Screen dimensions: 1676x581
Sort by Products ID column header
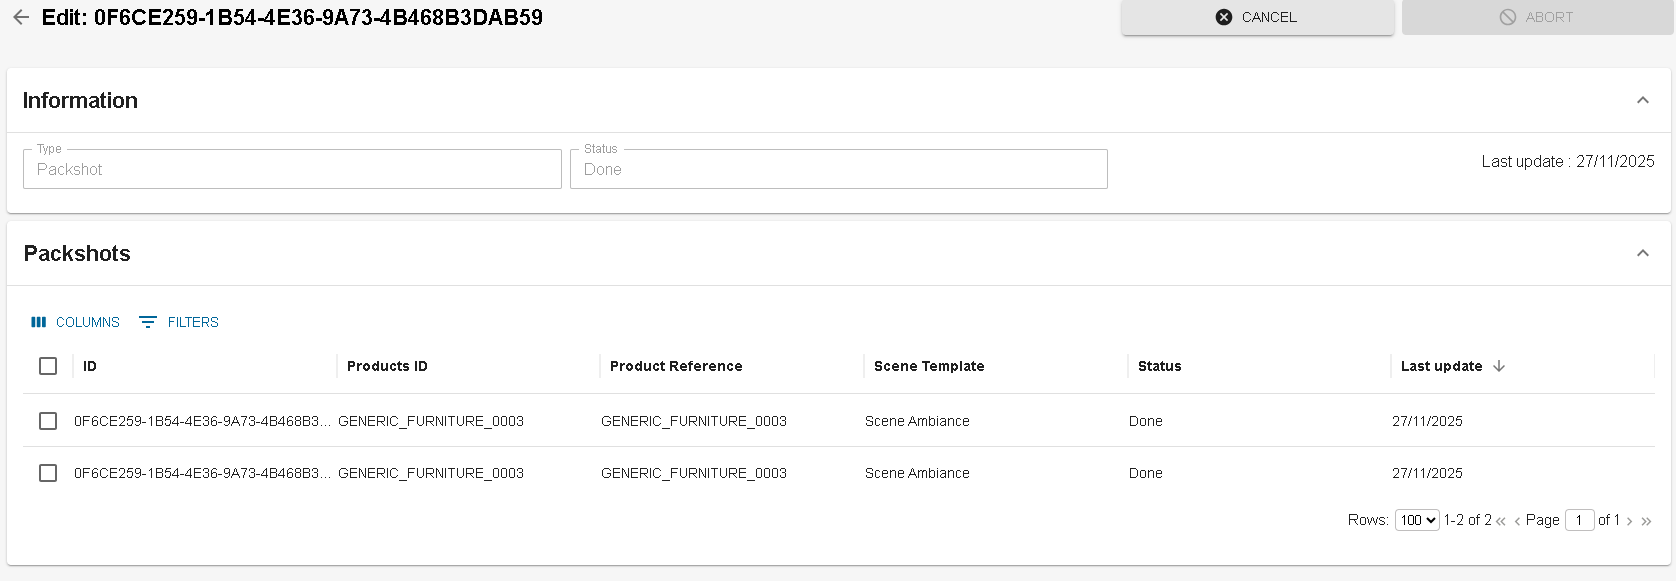coord(387,366)
